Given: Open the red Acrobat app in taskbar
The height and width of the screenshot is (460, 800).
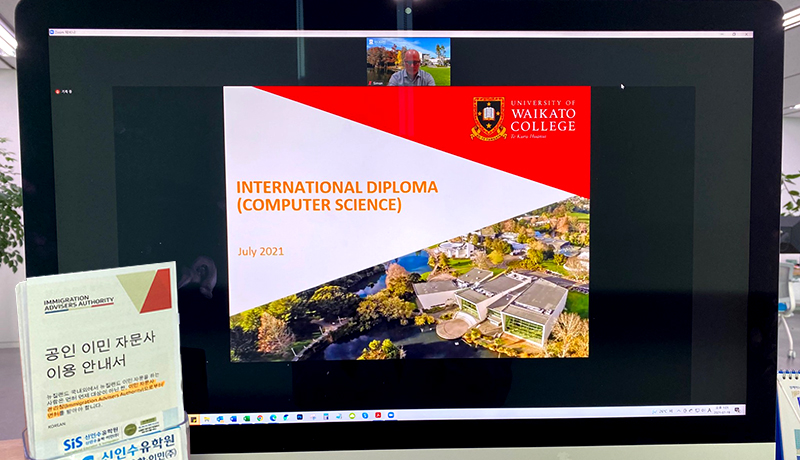Looking at the screenshot, I should point(378,415).
